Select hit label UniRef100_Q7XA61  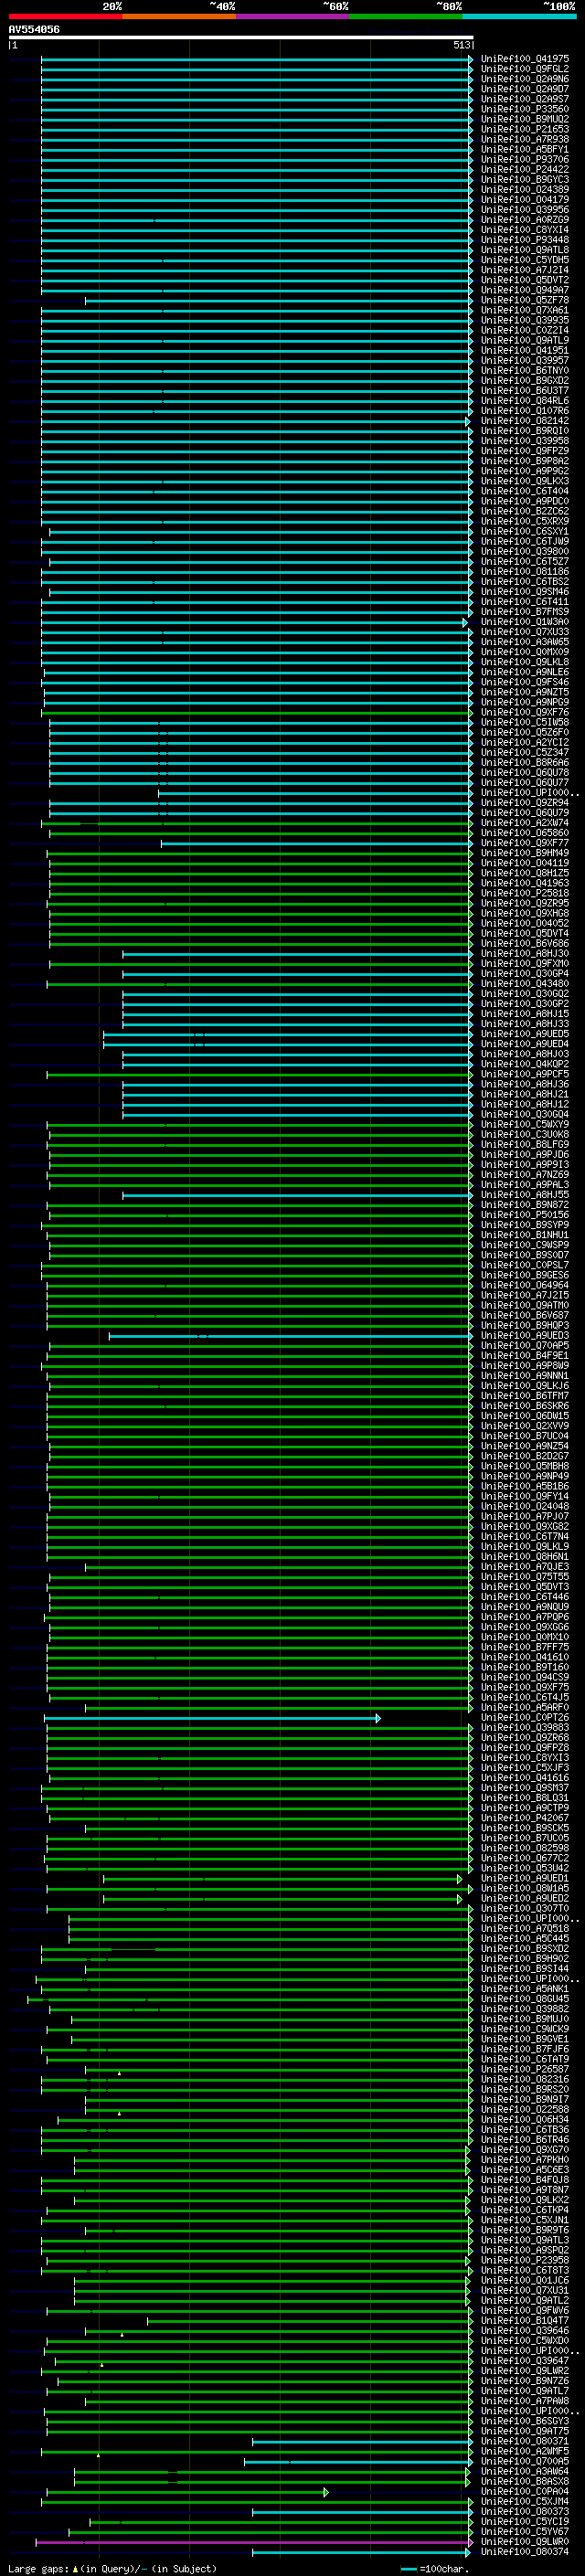[x=524, y=310]
